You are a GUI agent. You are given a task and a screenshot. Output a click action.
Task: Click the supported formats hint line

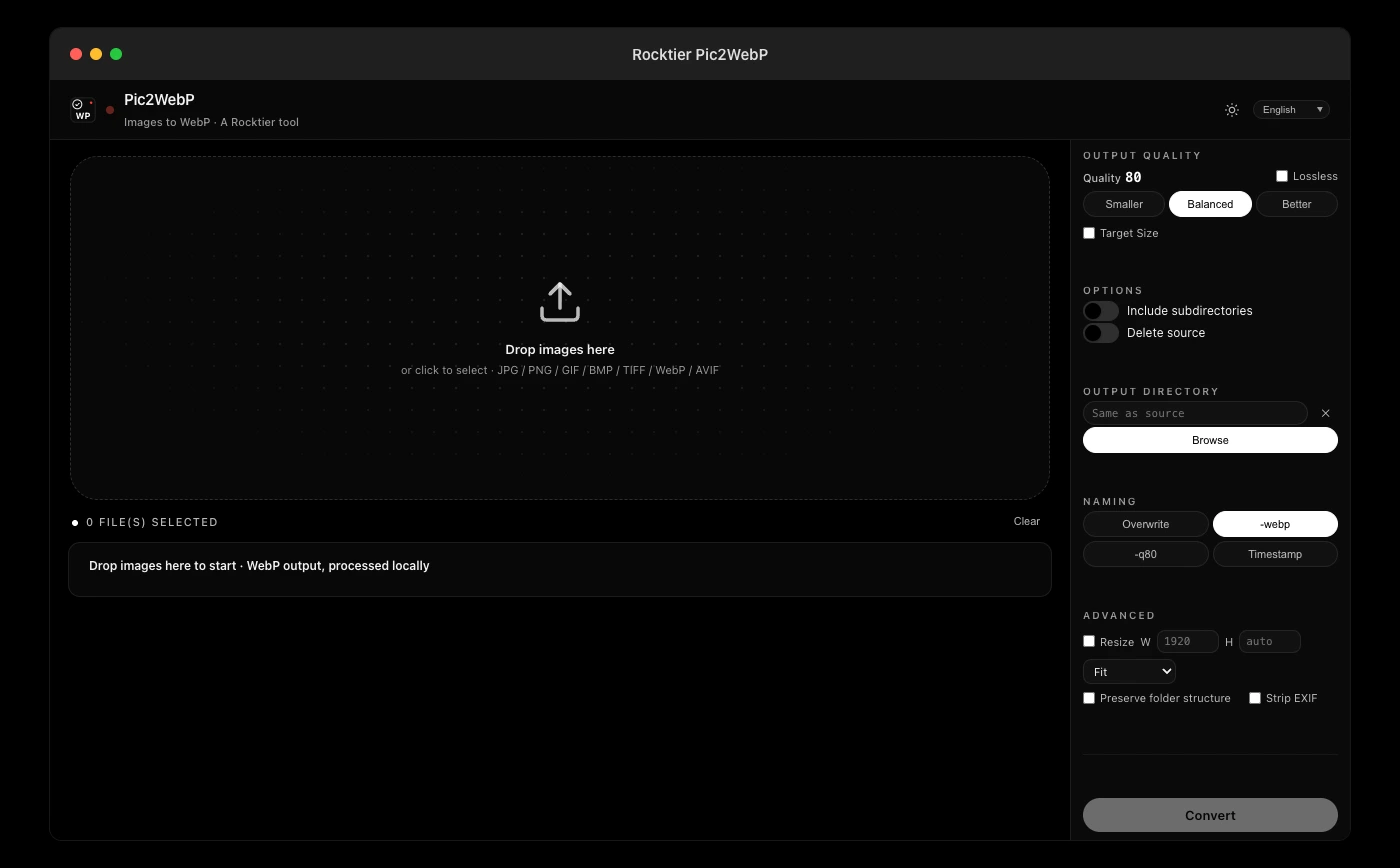(x=560, y=370)
